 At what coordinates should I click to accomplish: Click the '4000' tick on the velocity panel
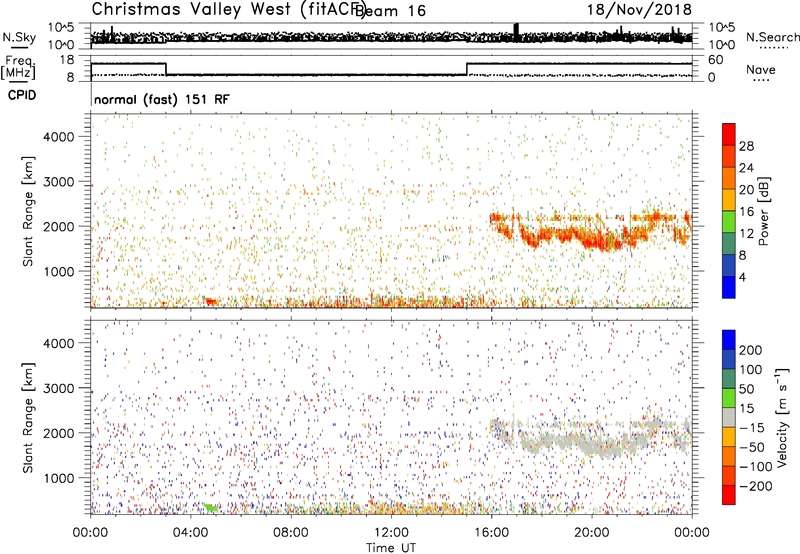pyautogui.click(x=58, y=343)
